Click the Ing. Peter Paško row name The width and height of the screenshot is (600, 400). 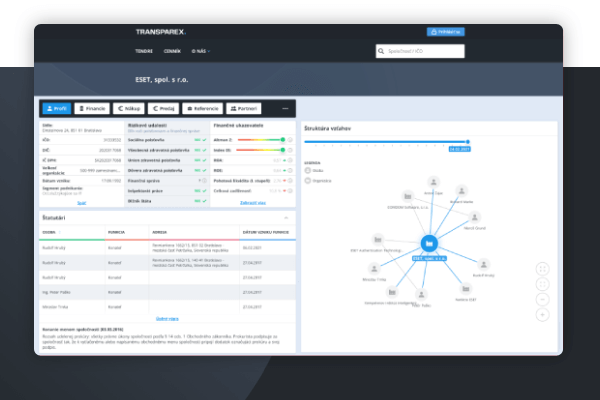point(56,292)
